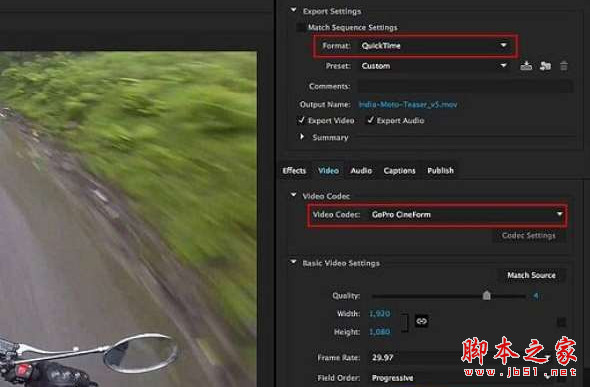
Task: Collapse the Export Settings section
Action: click(293, 11)
